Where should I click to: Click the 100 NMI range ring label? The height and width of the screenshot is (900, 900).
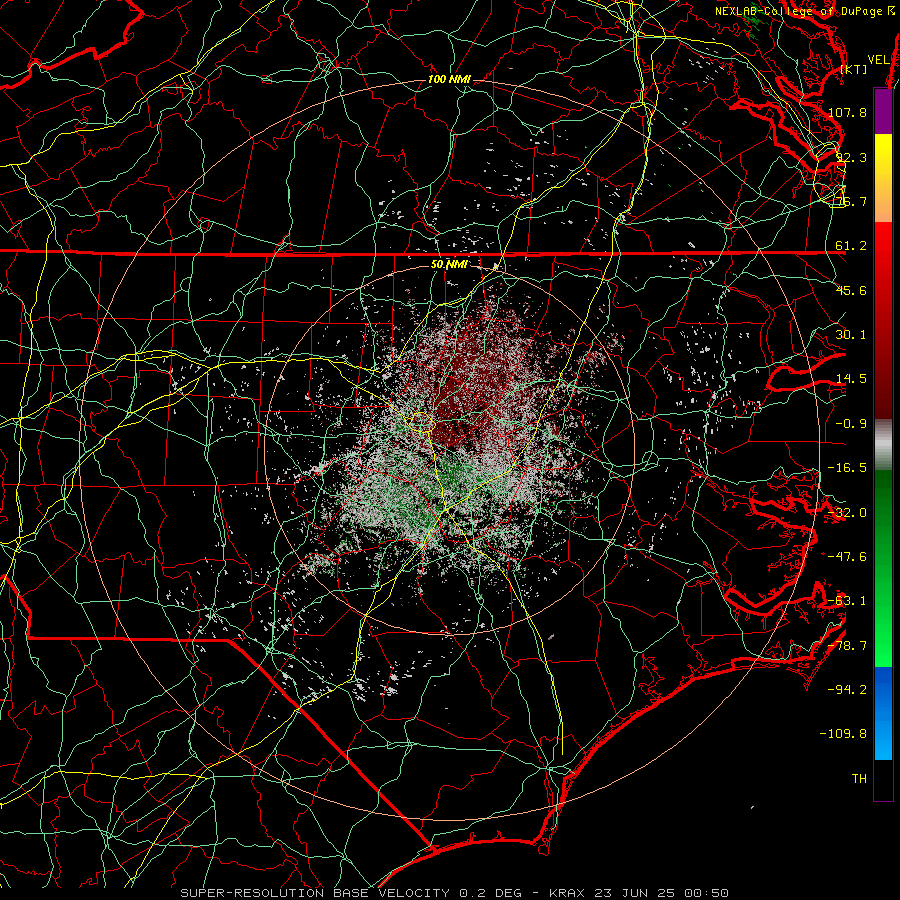coord(449,79)
